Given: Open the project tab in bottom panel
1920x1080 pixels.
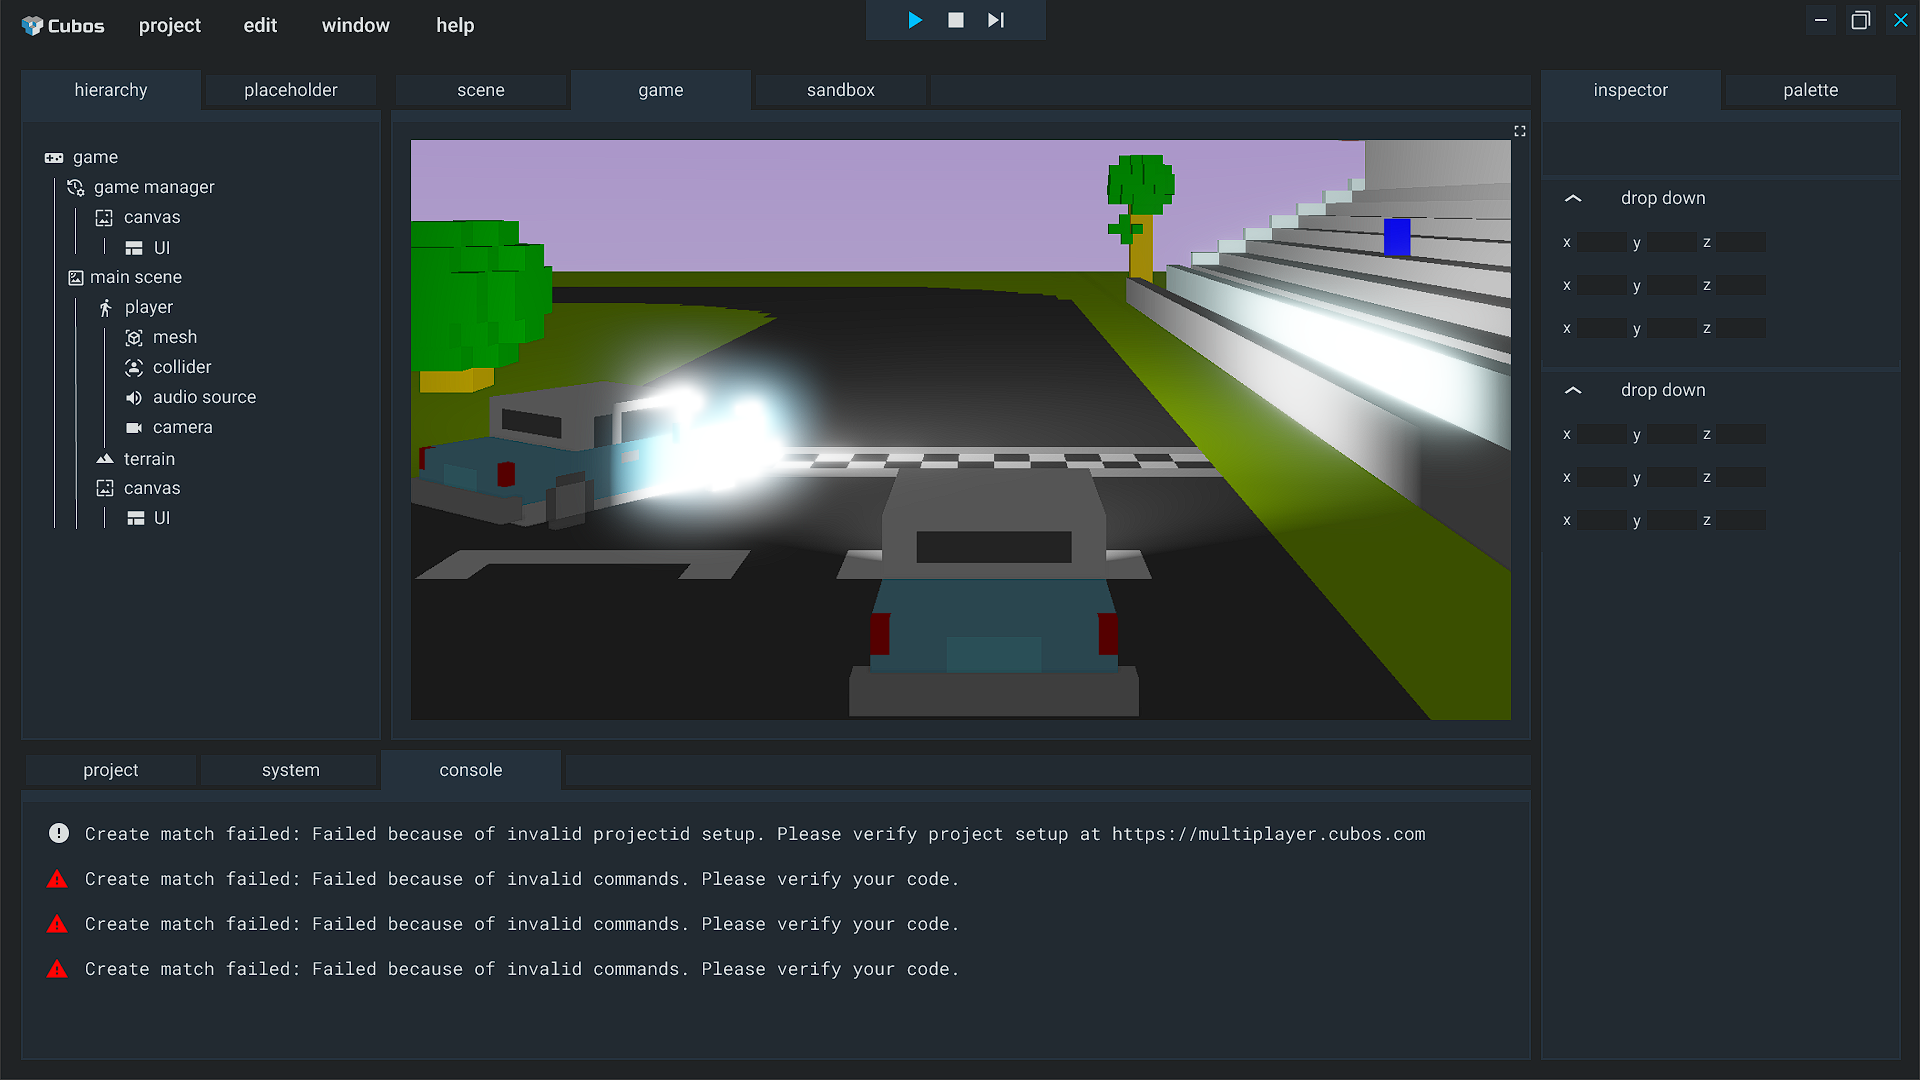Looking at the screenshot, I should (111, 770).
